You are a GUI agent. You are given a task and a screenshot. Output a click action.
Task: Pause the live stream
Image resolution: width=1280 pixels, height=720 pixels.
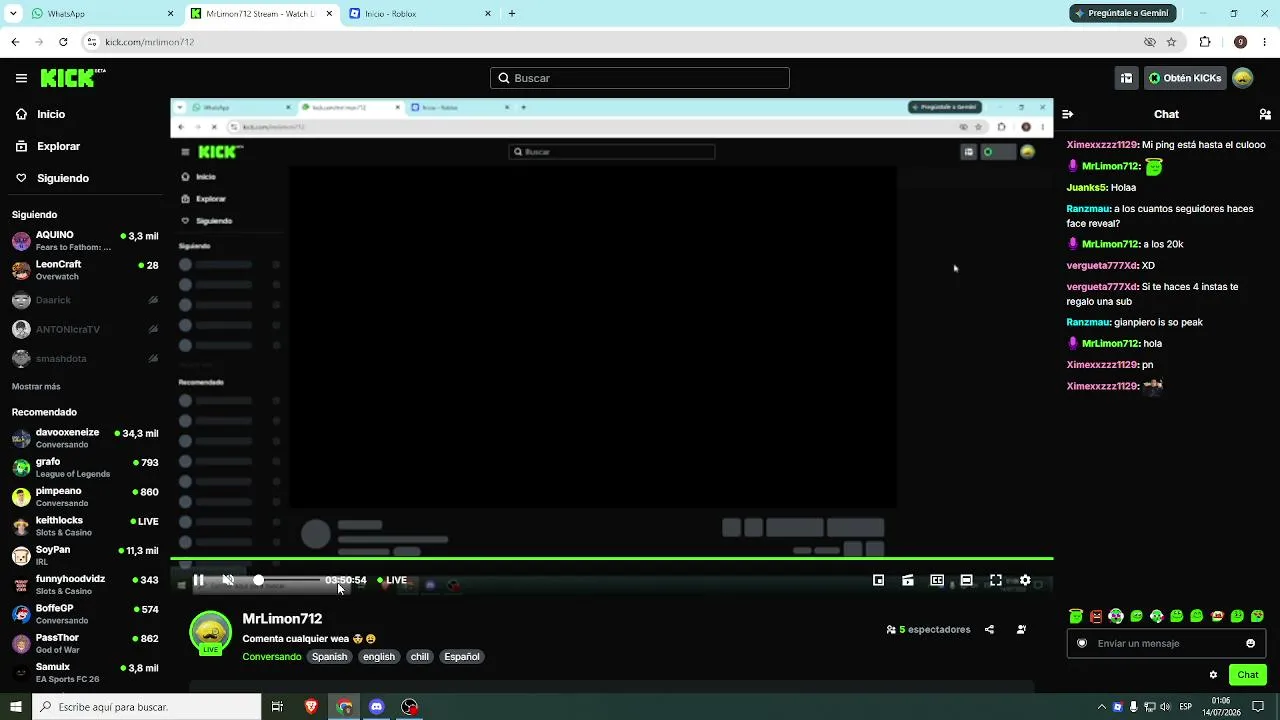(199, 580)
